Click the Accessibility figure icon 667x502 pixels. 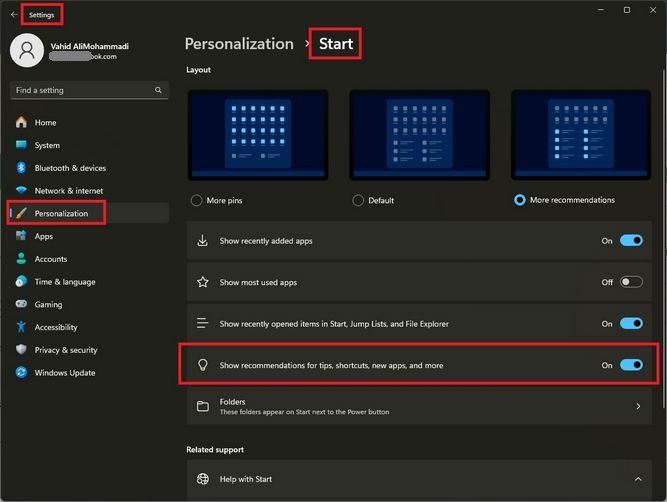21,327
